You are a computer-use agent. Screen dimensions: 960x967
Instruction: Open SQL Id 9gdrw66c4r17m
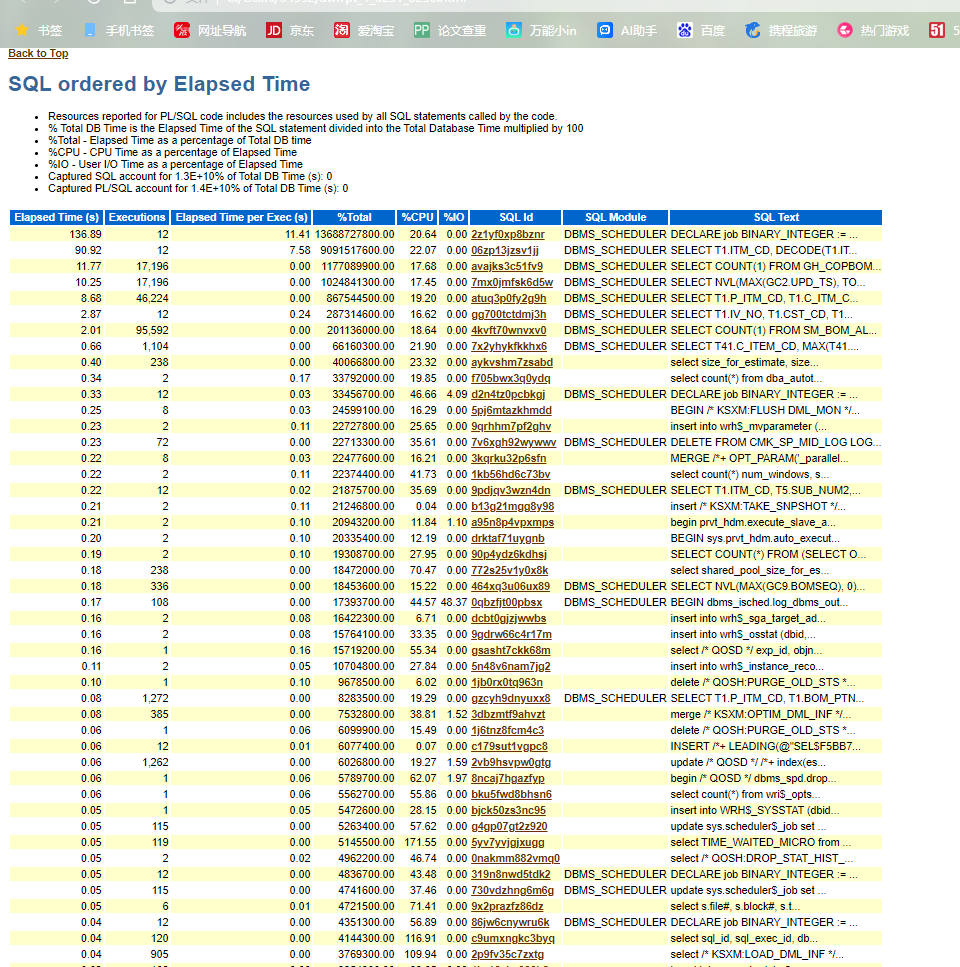tap(511, 635)
